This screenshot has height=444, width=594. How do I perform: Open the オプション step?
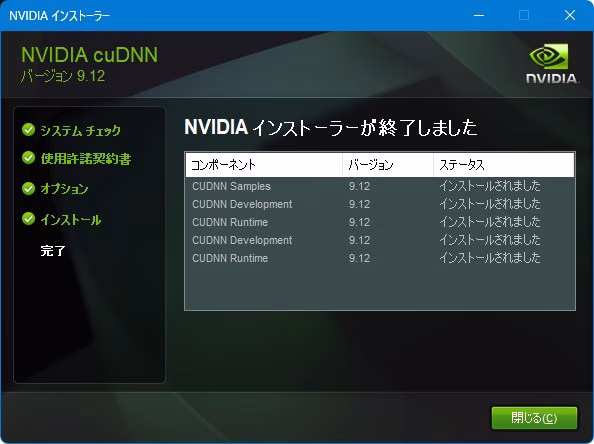pos(64,189)
